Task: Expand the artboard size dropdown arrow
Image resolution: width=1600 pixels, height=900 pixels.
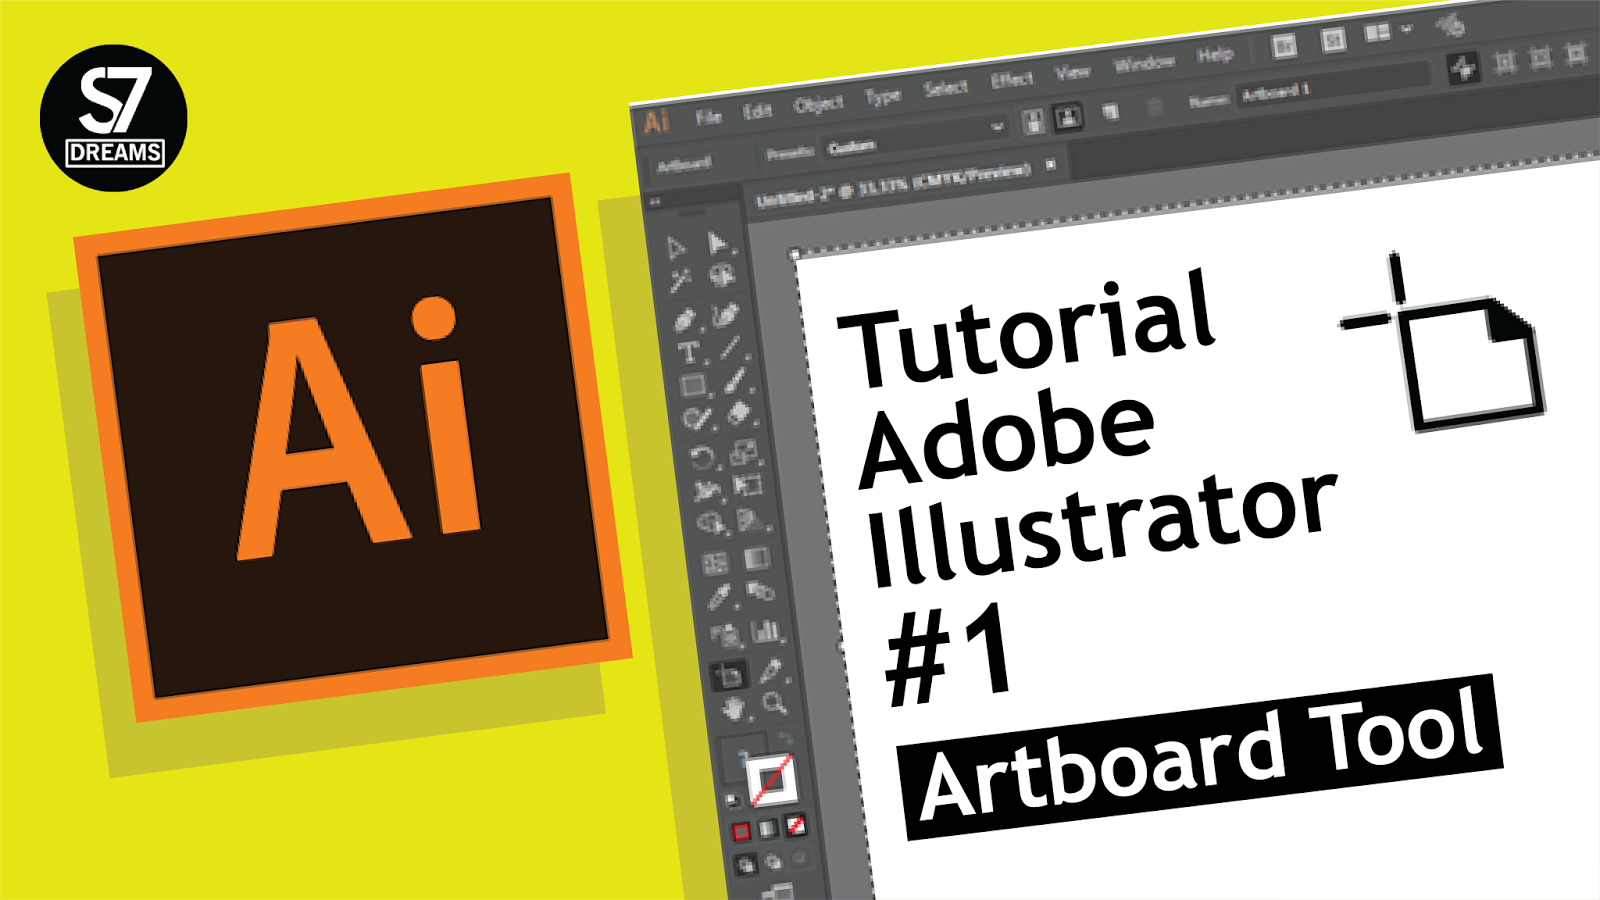Action: point(997,126)
